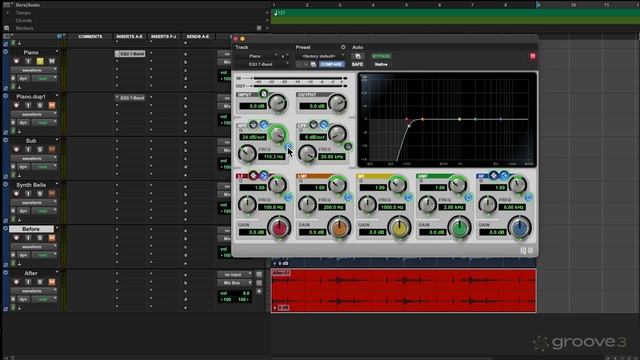Select the HPF notch filter type icon

point(253,125)
